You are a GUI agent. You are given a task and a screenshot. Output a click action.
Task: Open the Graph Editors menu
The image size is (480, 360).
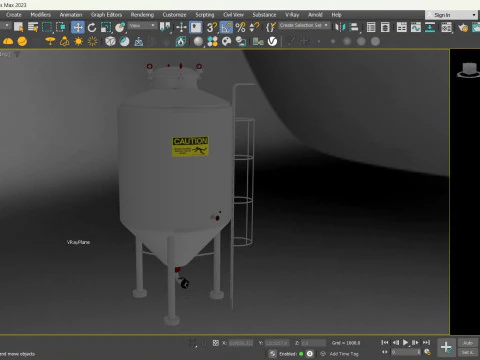tap(106, 15)
